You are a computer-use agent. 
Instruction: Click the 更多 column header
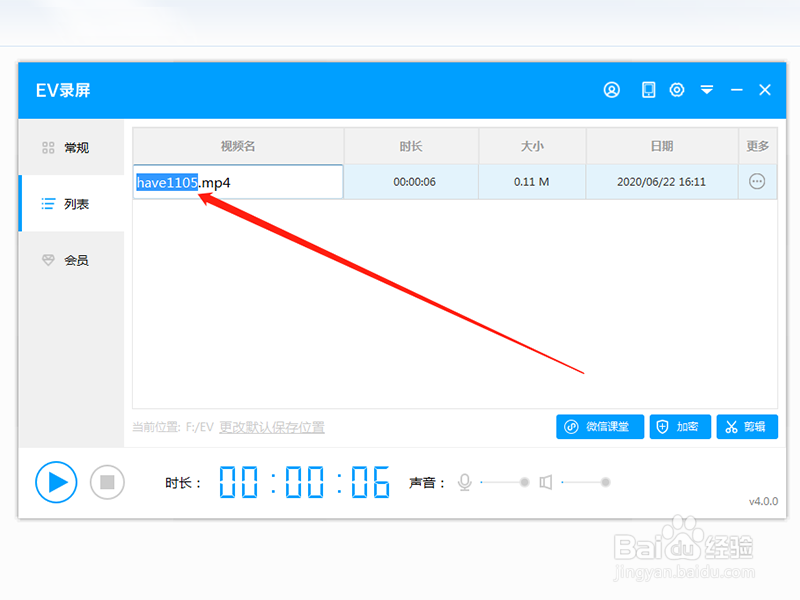[x=758, y=146]
